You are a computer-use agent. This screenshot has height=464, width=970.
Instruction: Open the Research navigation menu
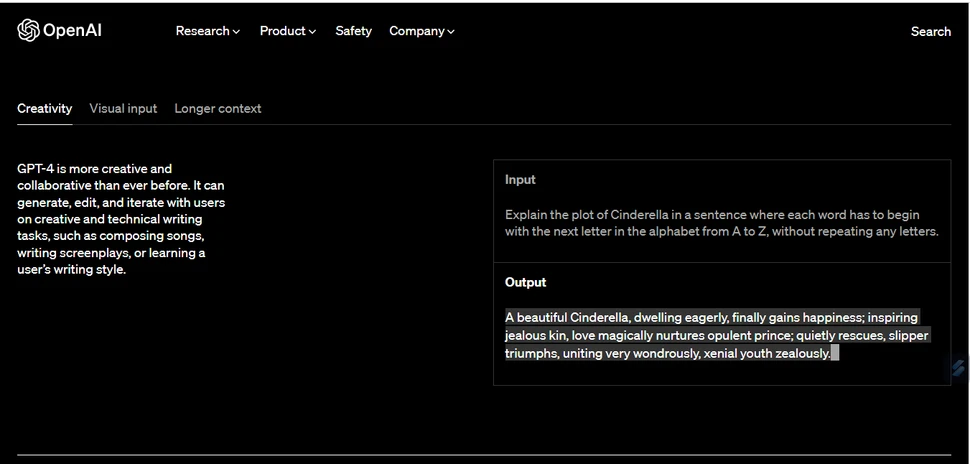[x=202, y=31]
